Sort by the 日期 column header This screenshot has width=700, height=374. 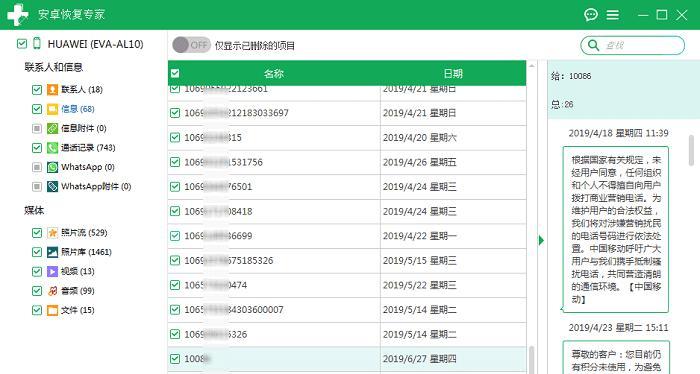[x=453, y=74]
